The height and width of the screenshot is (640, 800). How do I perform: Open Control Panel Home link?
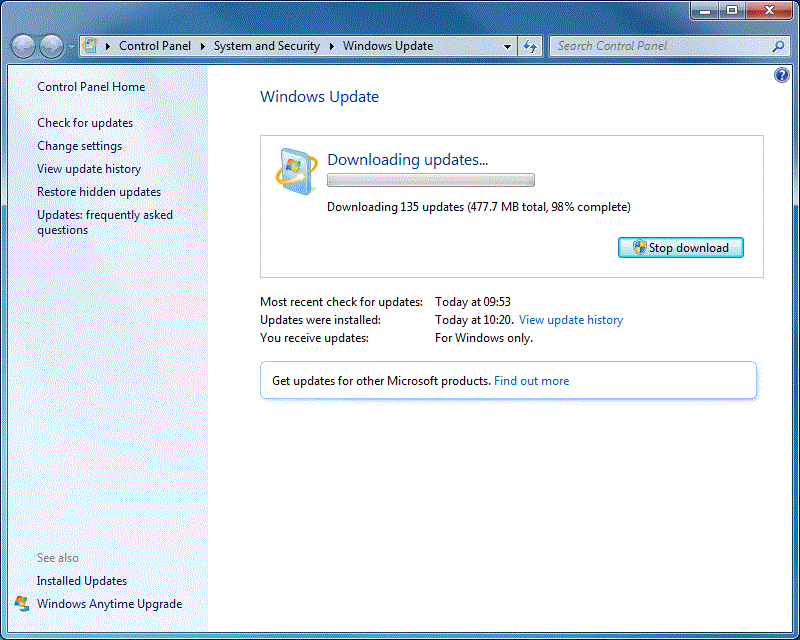[91, 87]
